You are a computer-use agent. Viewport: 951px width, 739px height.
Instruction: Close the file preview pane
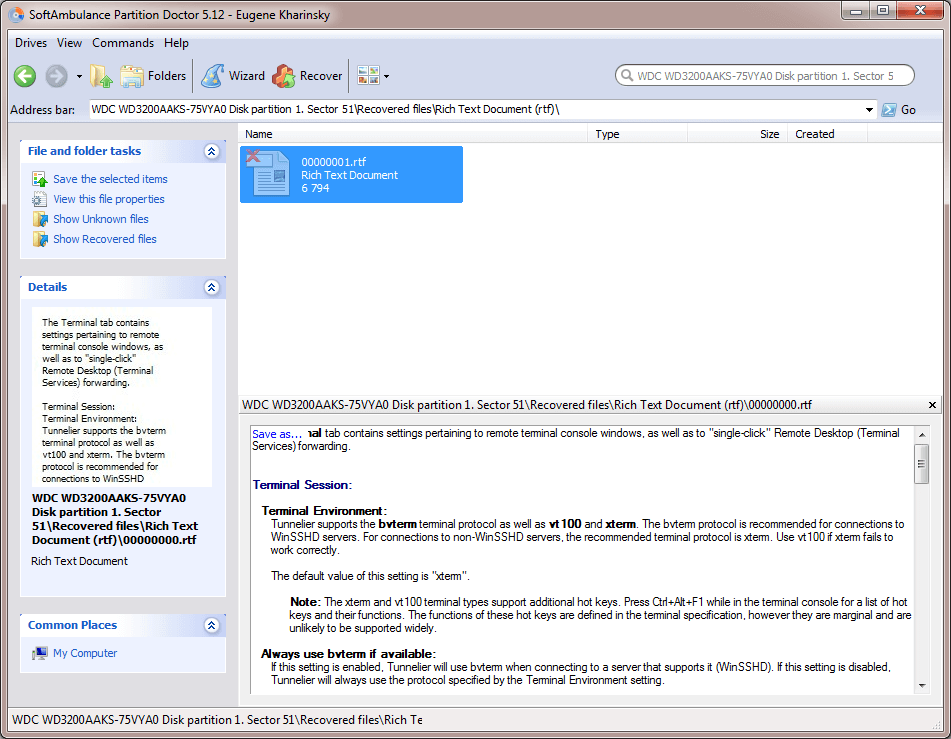pyautogui.click(x=932, y=405)
